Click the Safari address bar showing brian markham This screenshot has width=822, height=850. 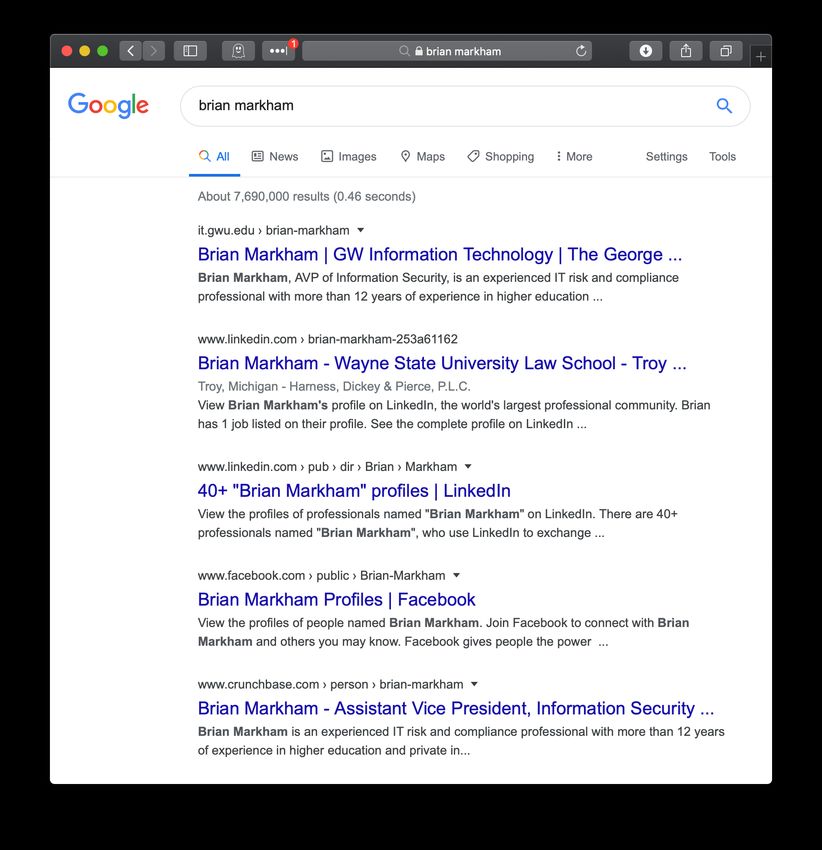(447, 51)
